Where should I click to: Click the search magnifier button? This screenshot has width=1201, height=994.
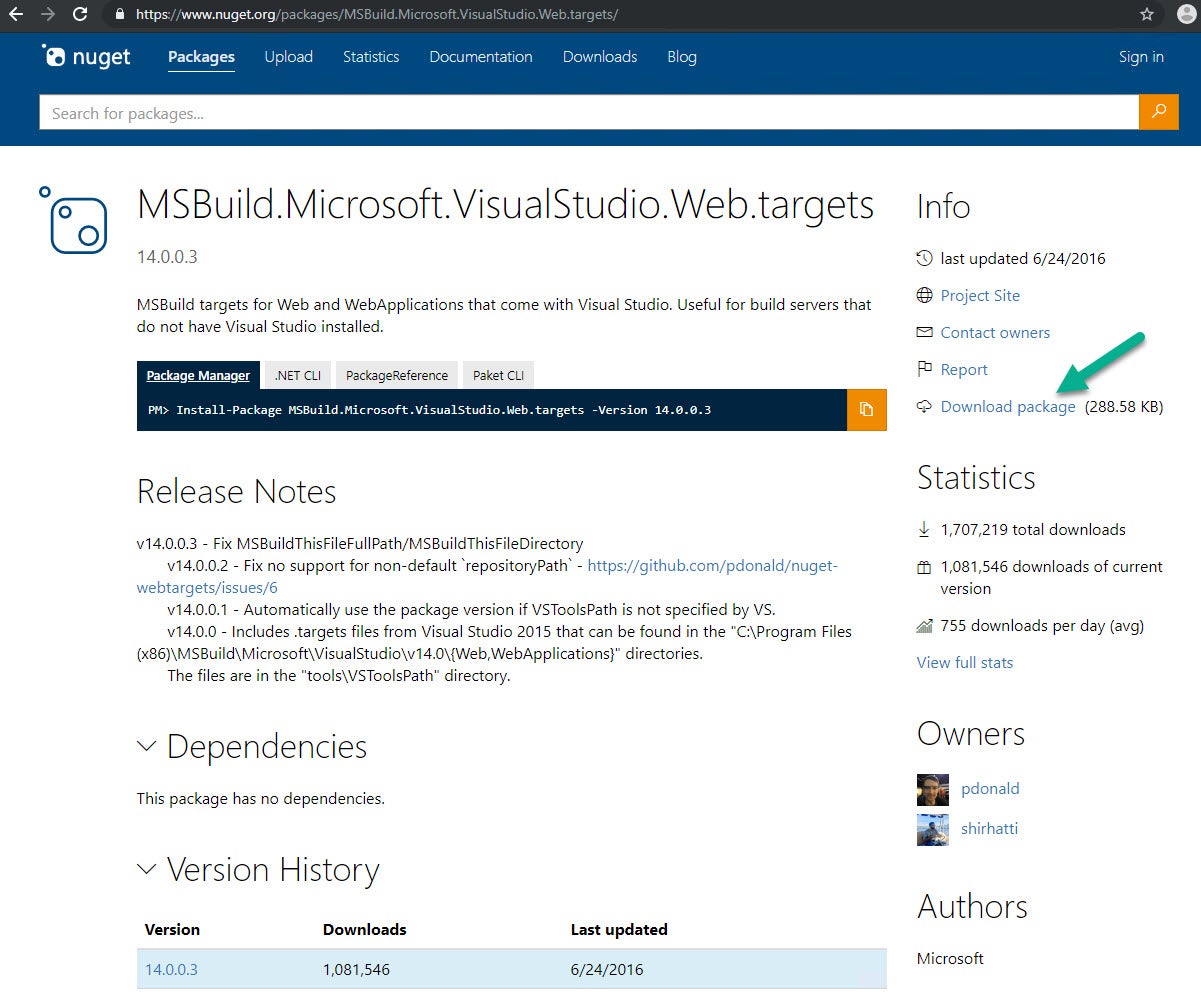[x=1159, y=112]
